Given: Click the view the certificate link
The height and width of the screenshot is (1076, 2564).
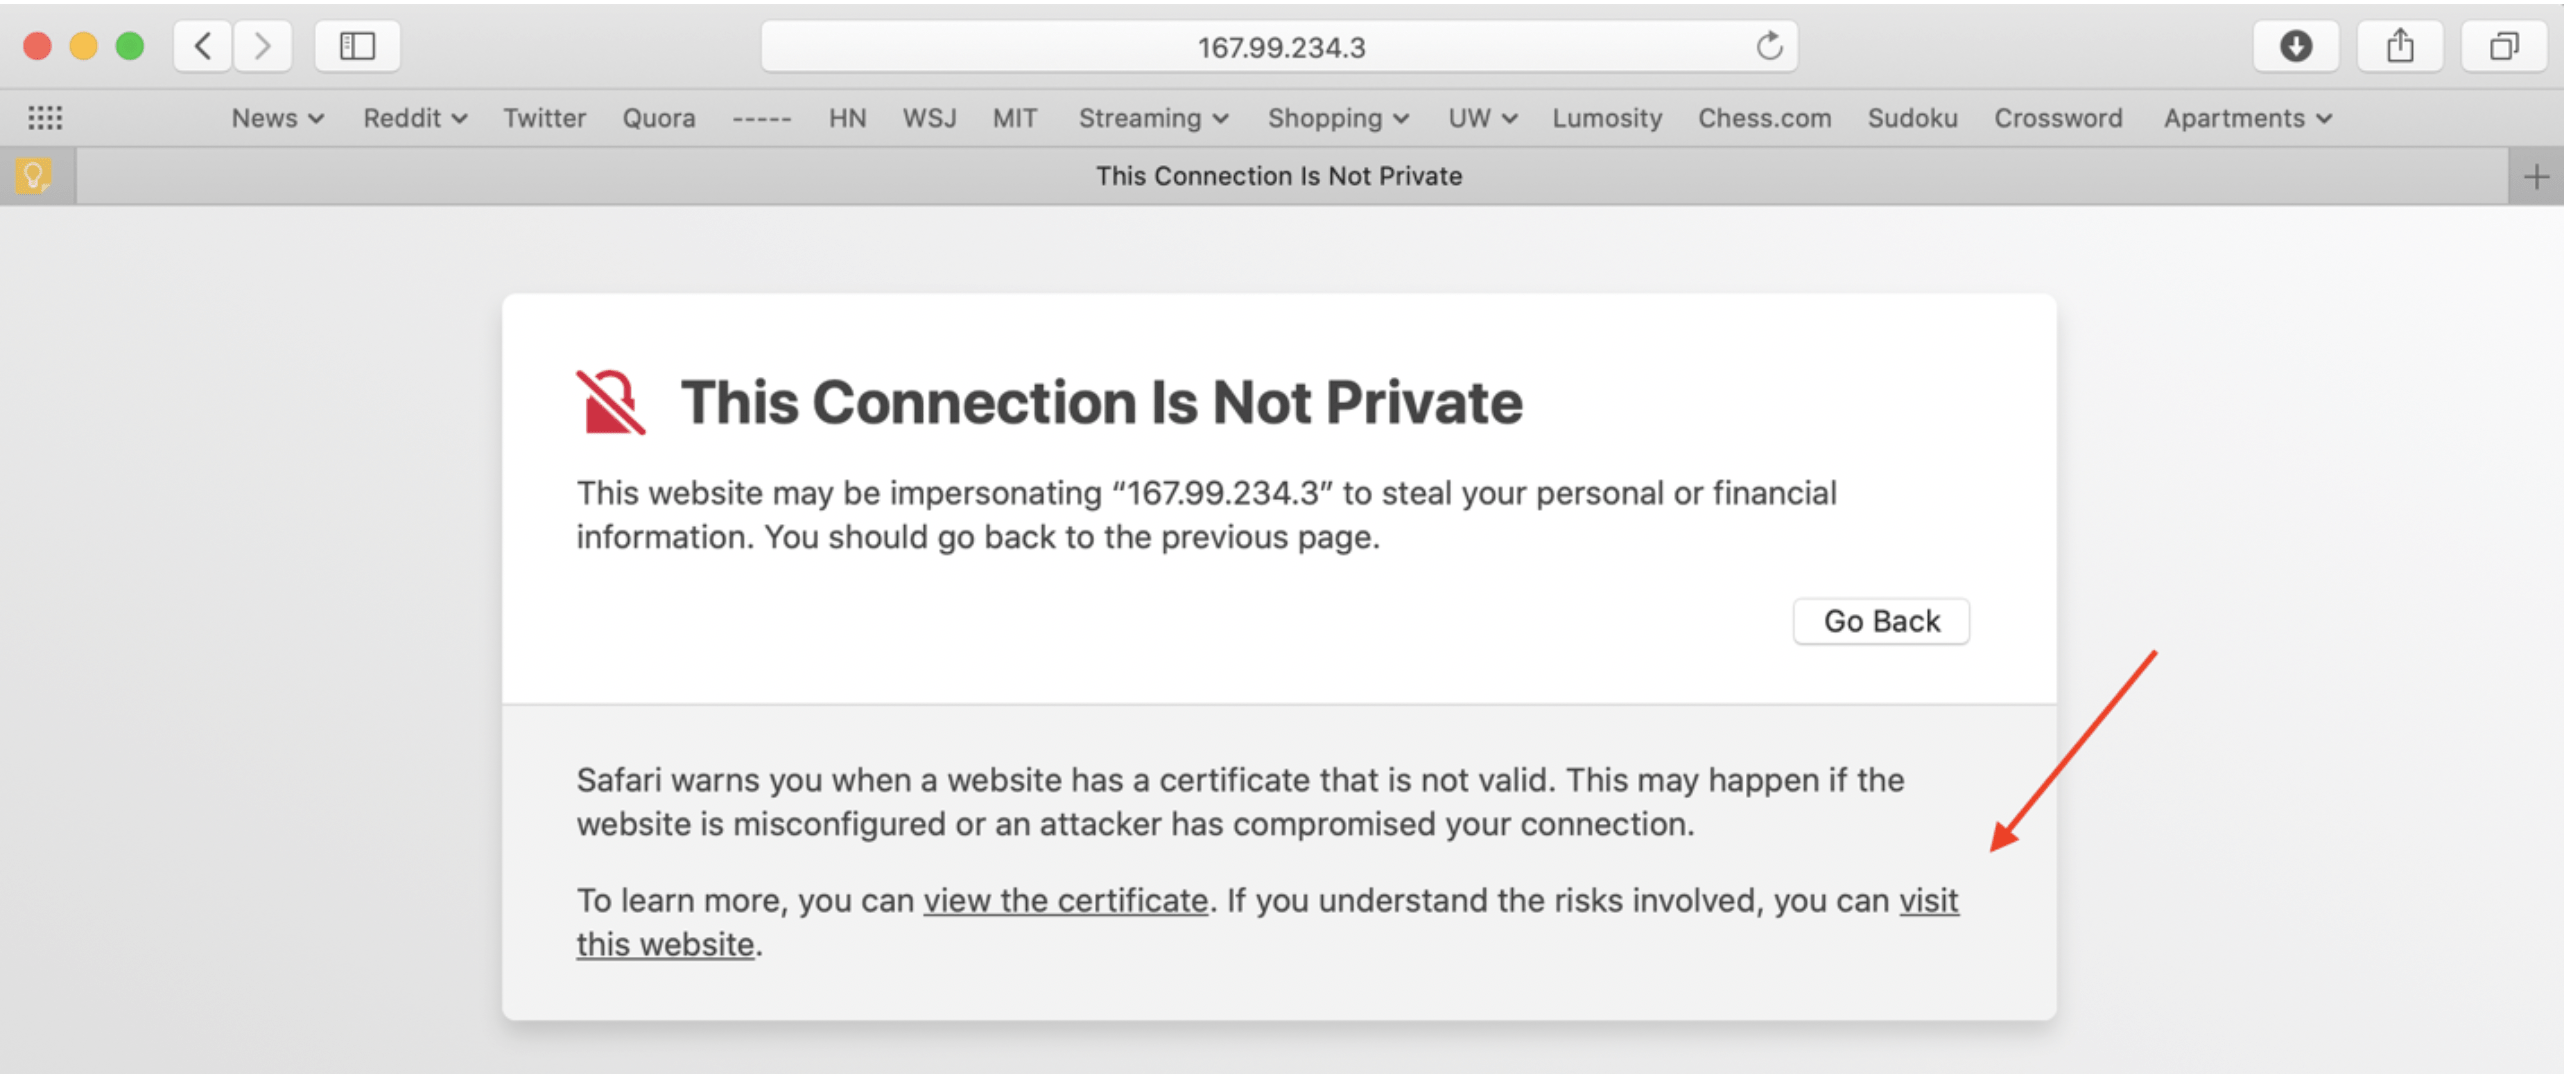Looking at the screenshot, I should coord(1065,900).
